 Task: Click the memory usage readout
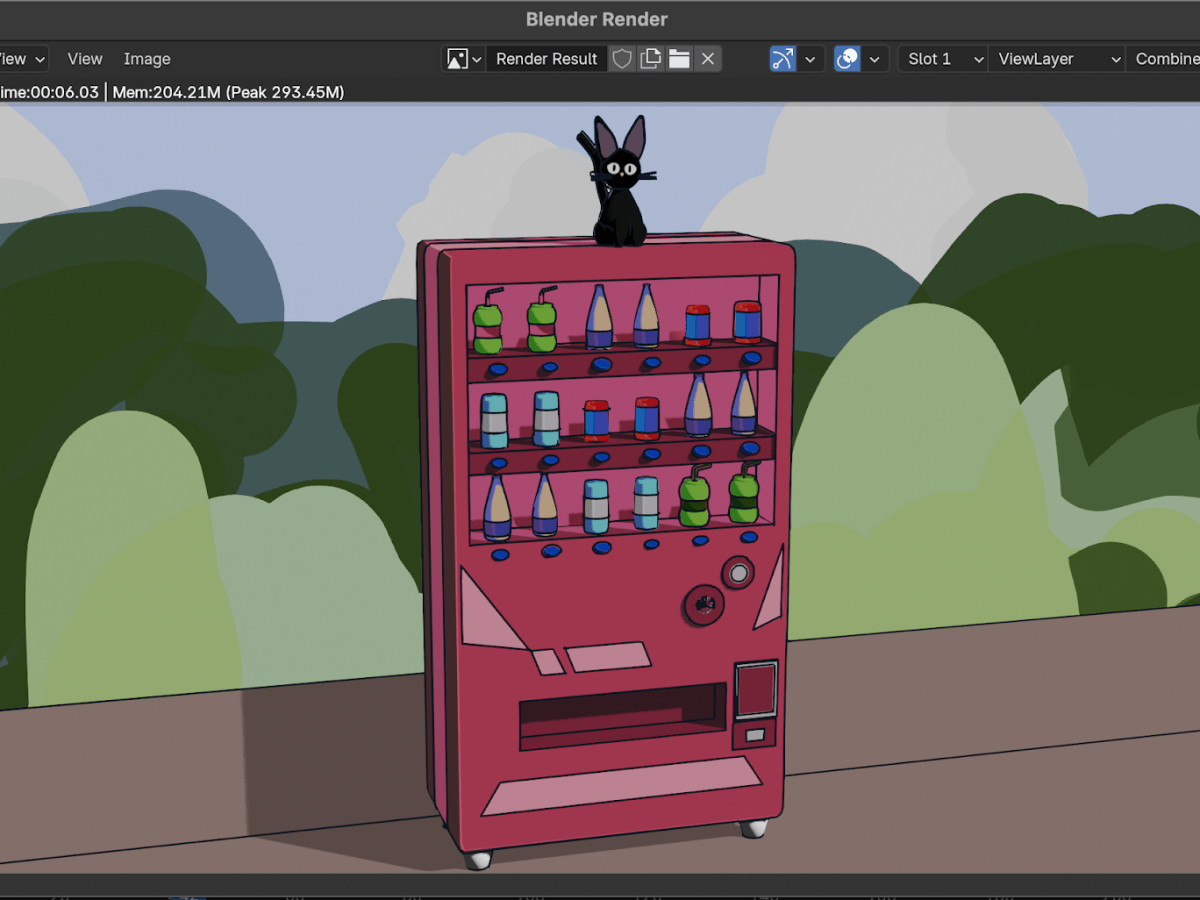[x=228, y=91]
